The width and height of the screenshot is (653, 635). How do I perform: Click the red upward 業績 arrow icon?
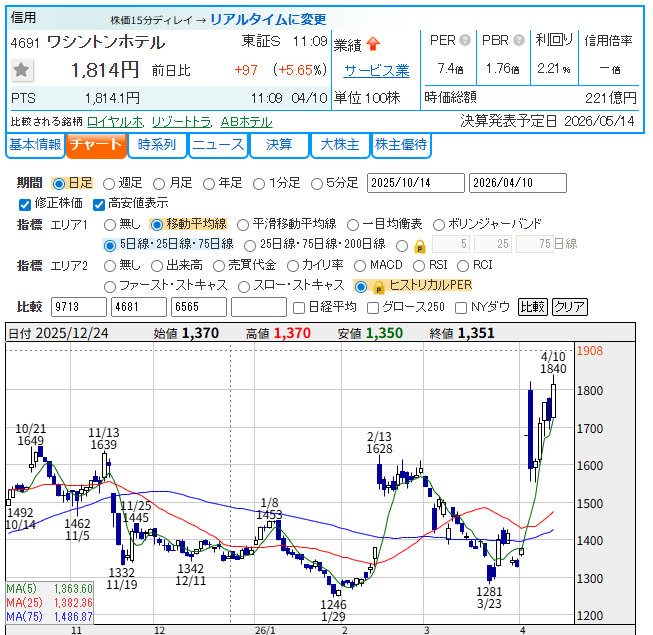pyautogui.click(x=373, y=44)
